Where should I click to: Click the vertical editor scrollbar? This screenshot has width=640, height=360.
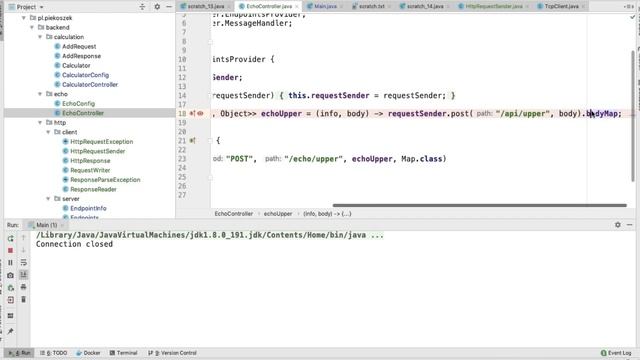click(633, 116)
